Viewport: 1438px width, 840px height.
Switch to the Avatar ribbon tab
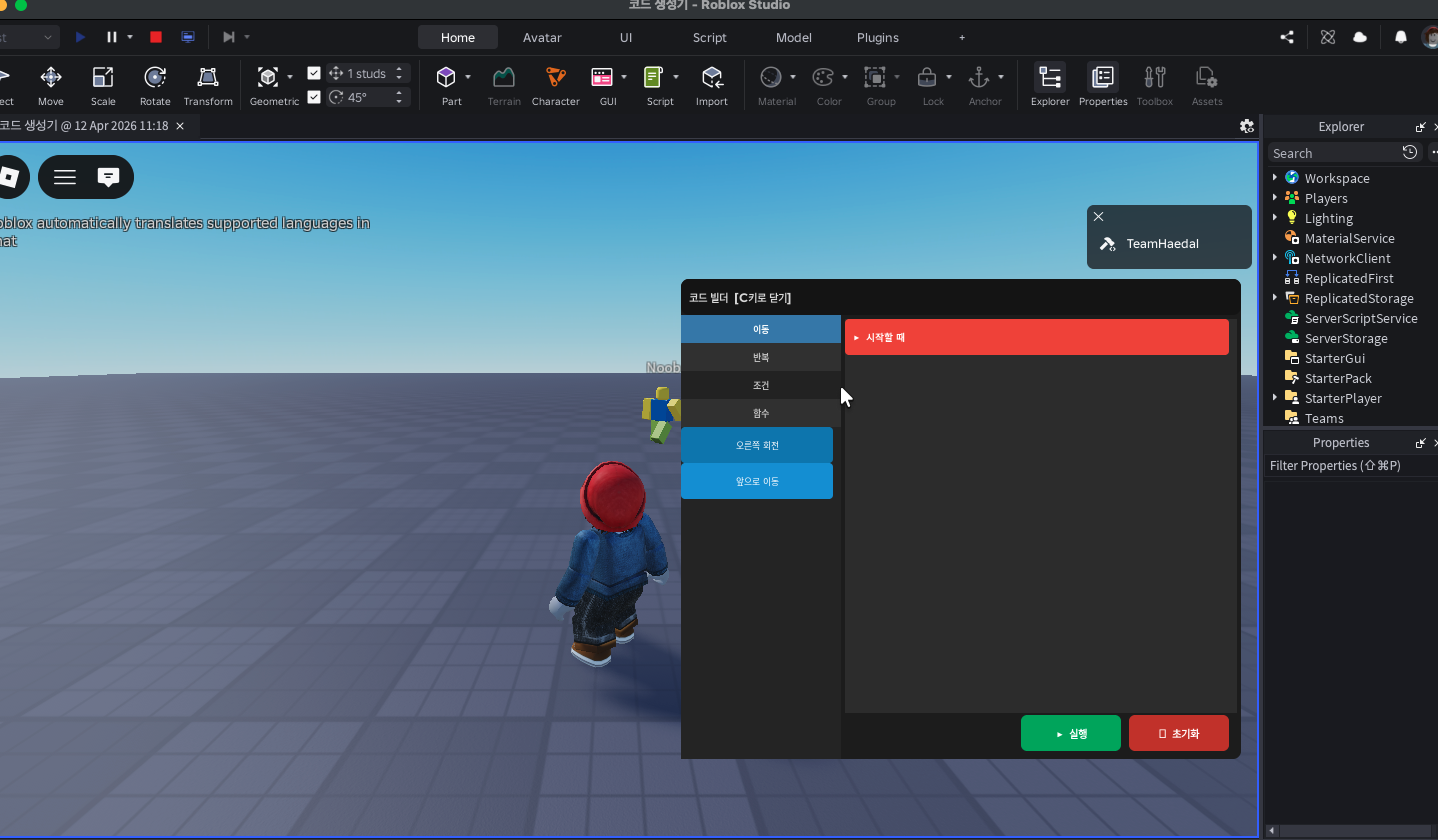(542, 37)
